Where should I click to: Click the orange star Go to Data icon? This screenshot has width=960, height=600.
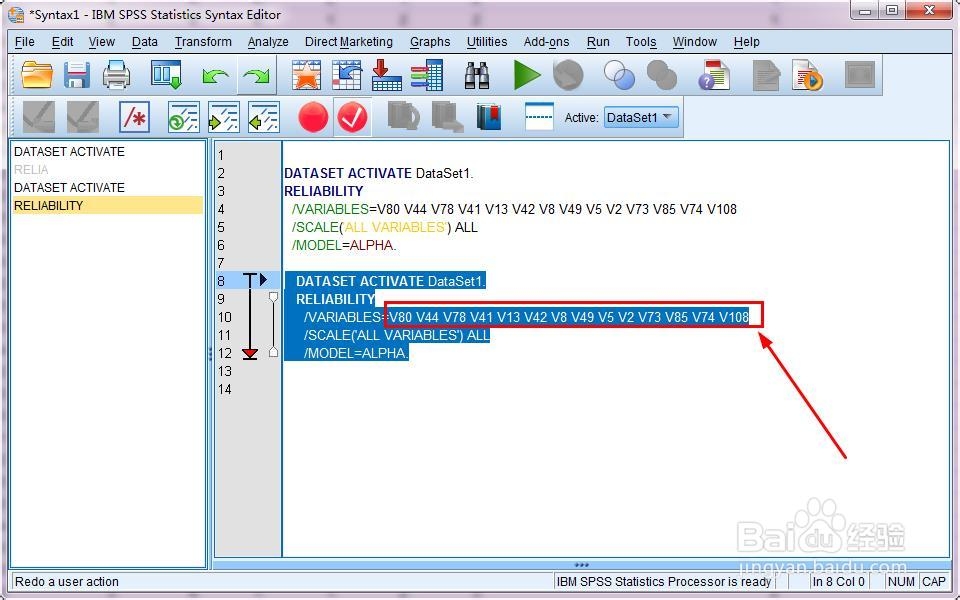[x=306, y=75]
